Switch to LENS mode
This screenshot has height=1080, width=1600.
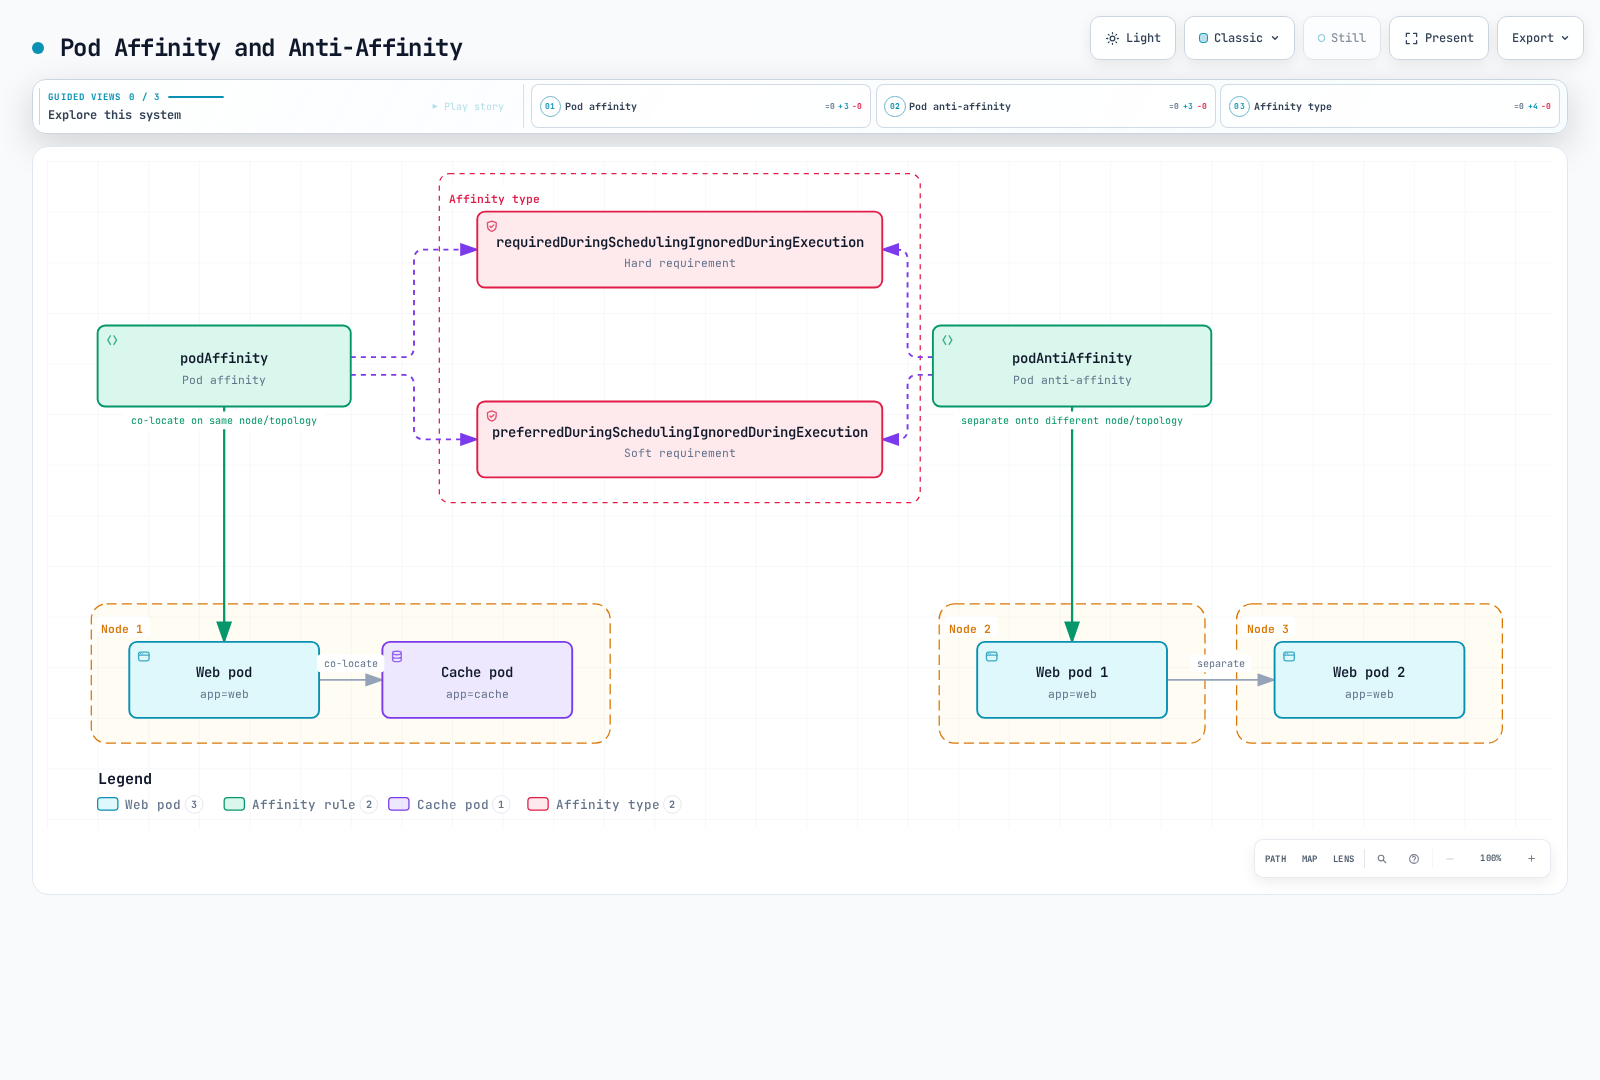point(1344,859)
